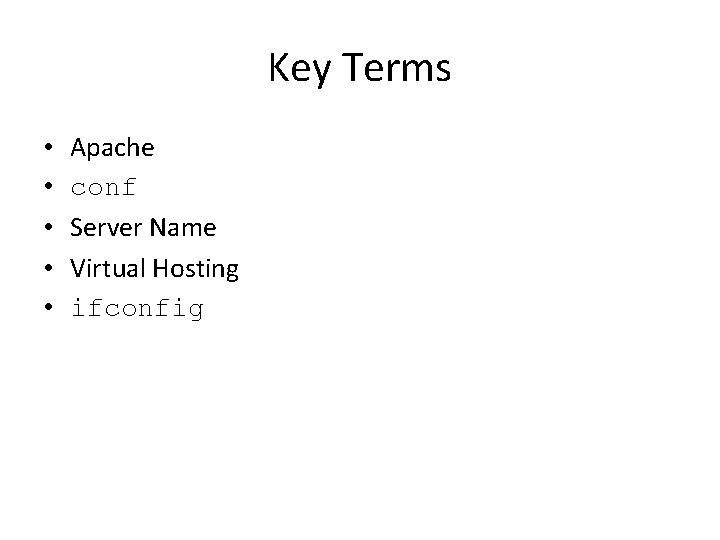Click the final letter g of ifconfig

(196, 311)
